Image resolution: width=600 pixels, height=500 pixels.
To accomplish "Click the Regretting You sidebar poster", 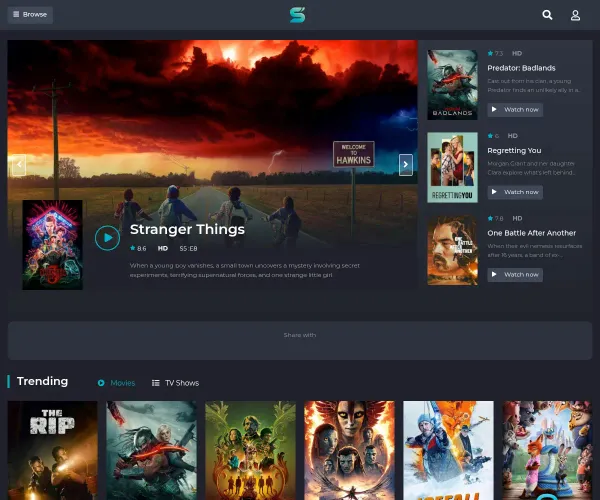I will pos(452,167).
